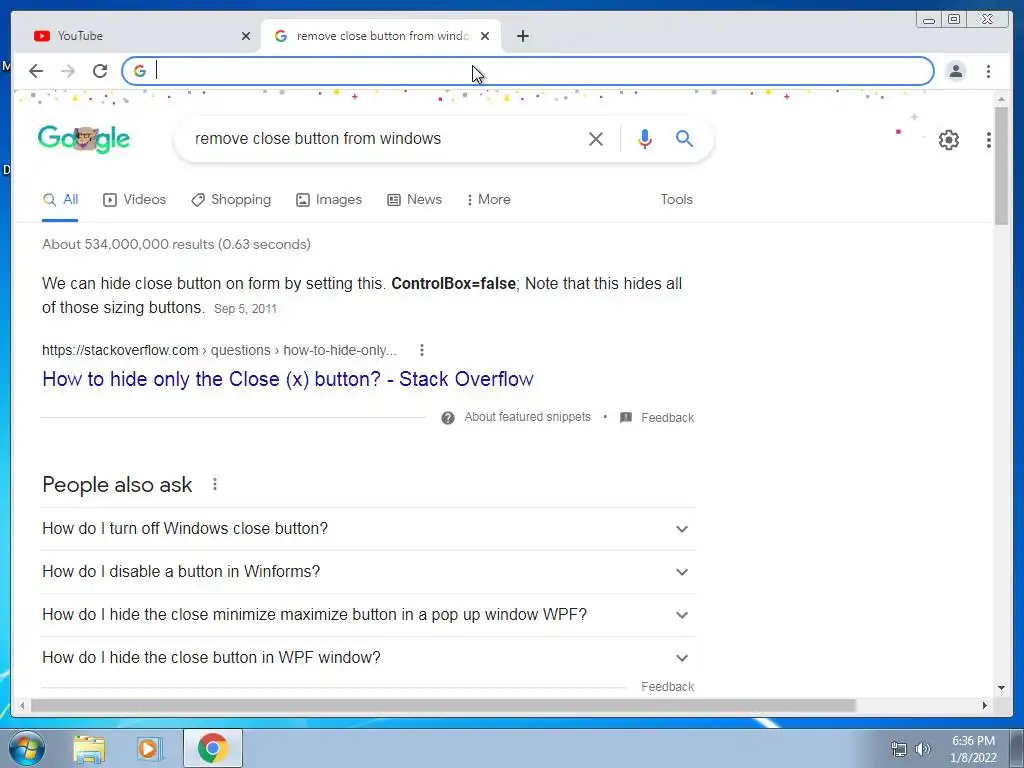
Task: Open Windows Explorer from the taskbar
Action: pyautogui.click(x=89, y=748)
